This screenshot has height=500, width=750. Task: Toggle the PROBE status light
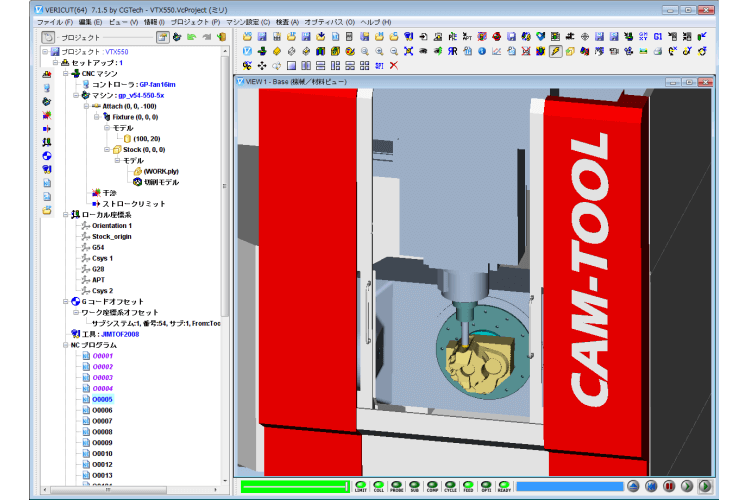(x=397, y=486)
